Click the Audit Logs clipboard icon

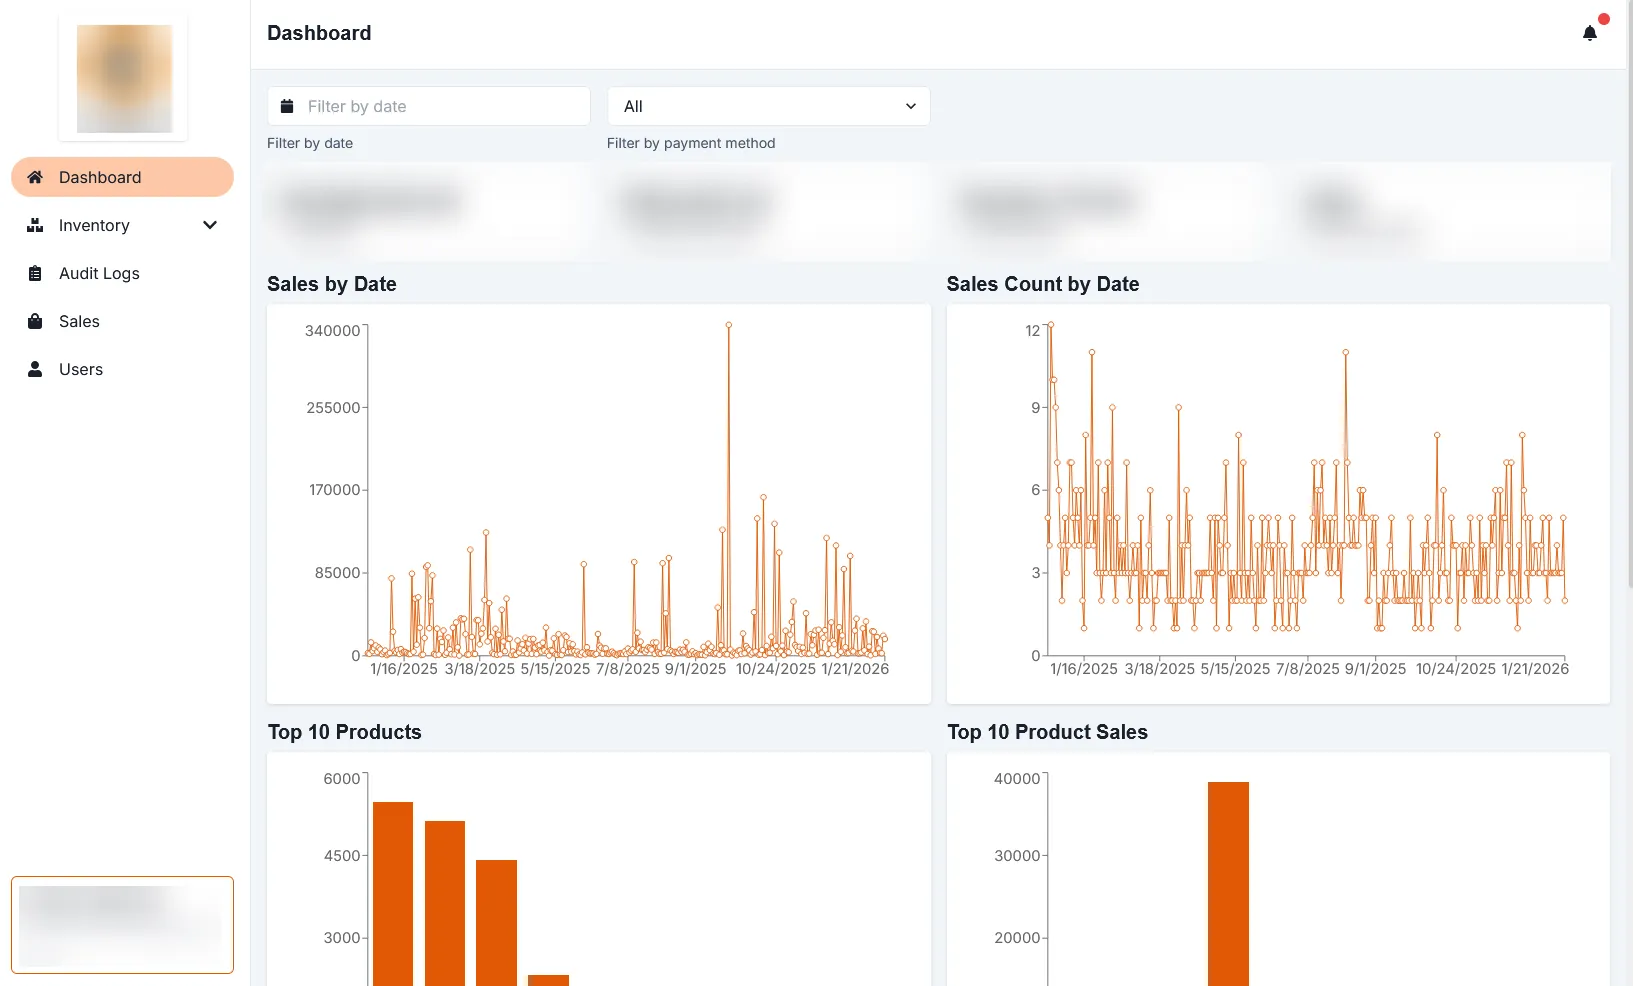(x=35, y=273)
